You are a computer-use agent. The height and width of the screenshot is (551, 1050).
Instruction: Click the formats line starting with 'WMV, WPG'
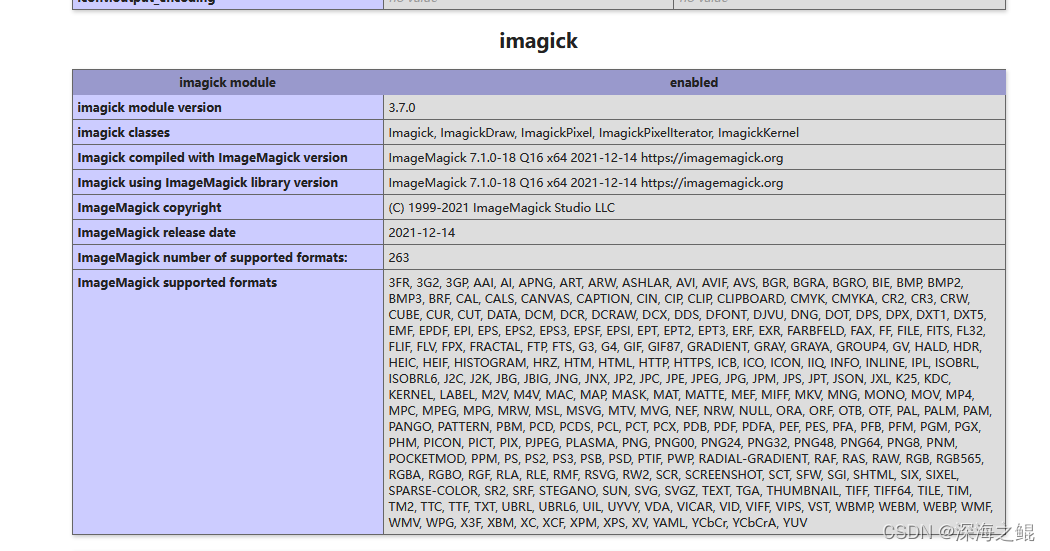pos(598,523)
